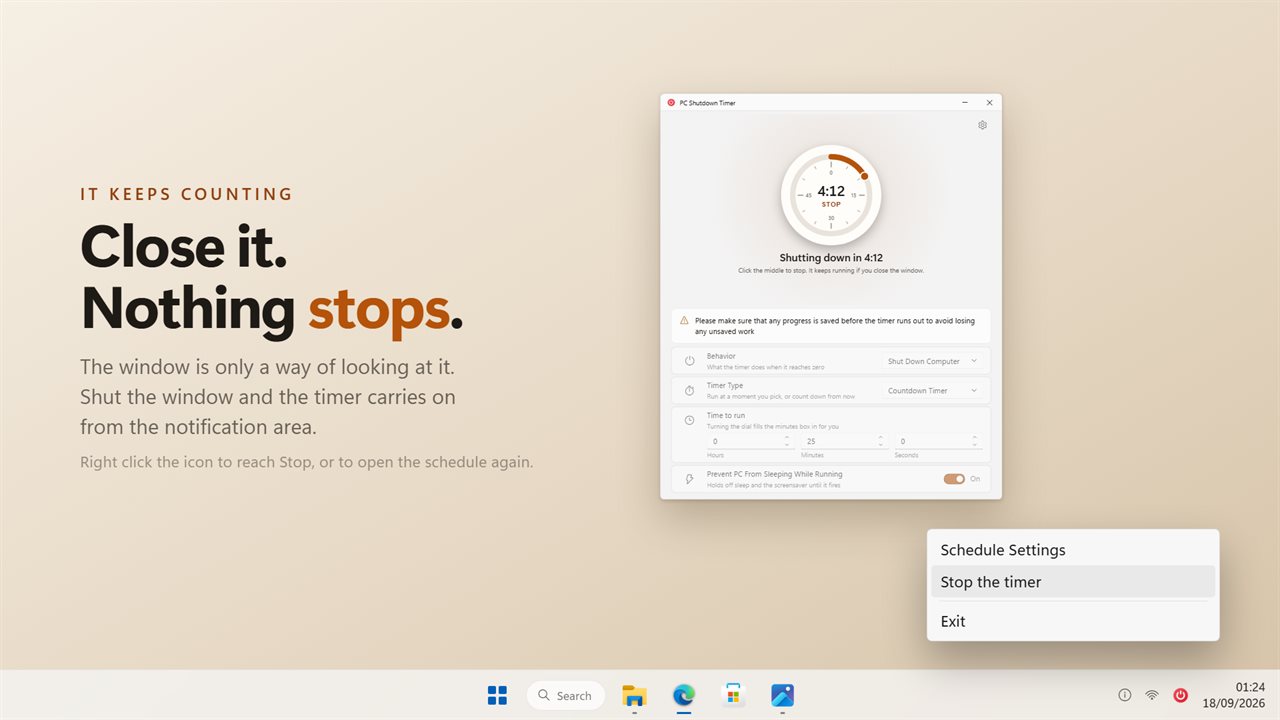Click the Minutes field showing 25

[x=844, y=441]
